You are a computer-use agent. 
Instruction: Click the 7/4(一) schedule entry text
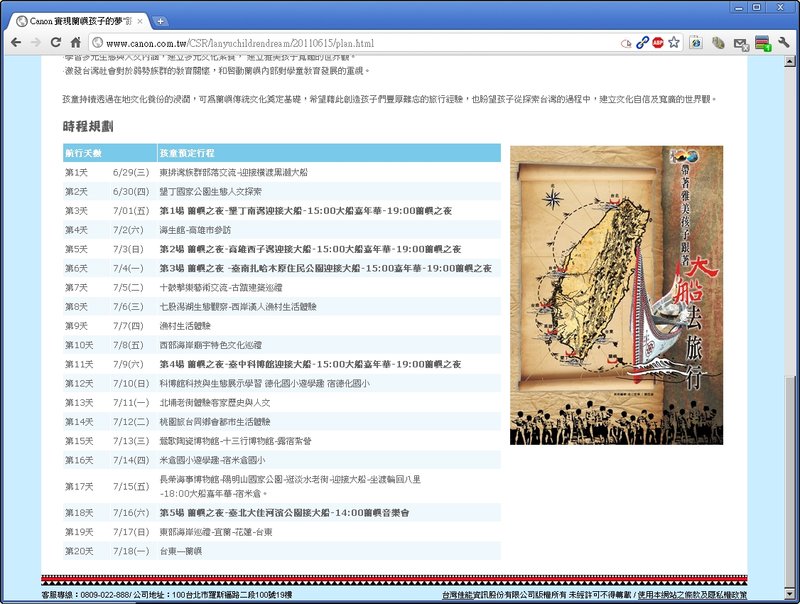[x=326, y=268]
